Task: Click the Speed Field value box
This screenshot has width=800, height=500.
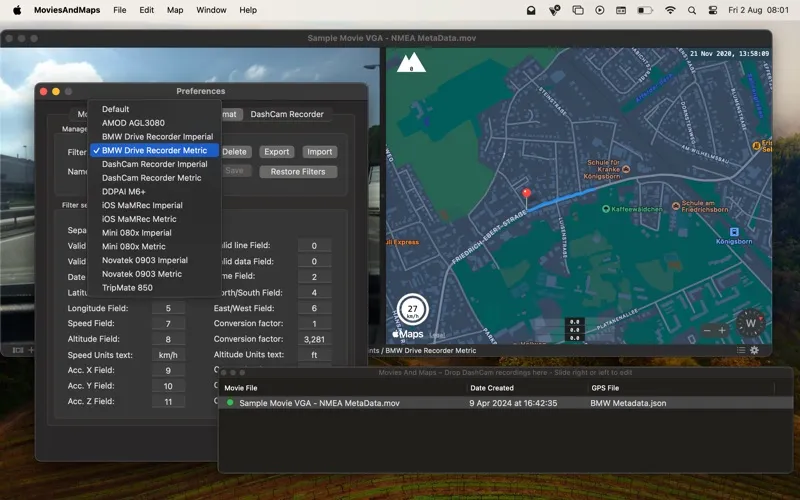Action: point(168,323)
